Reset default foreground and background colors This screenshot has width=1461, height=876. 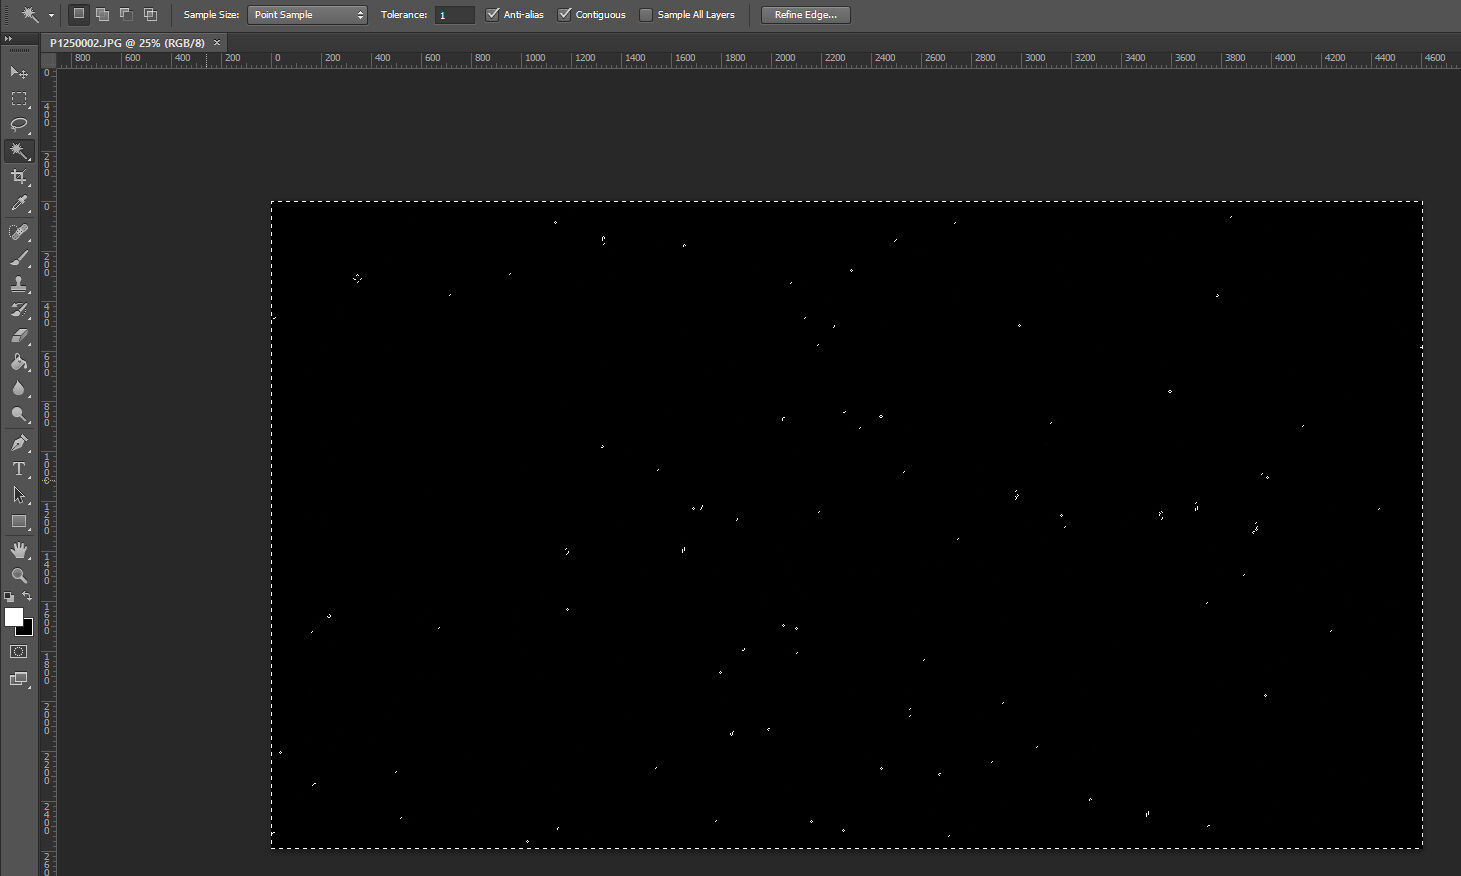coord(9,597)
